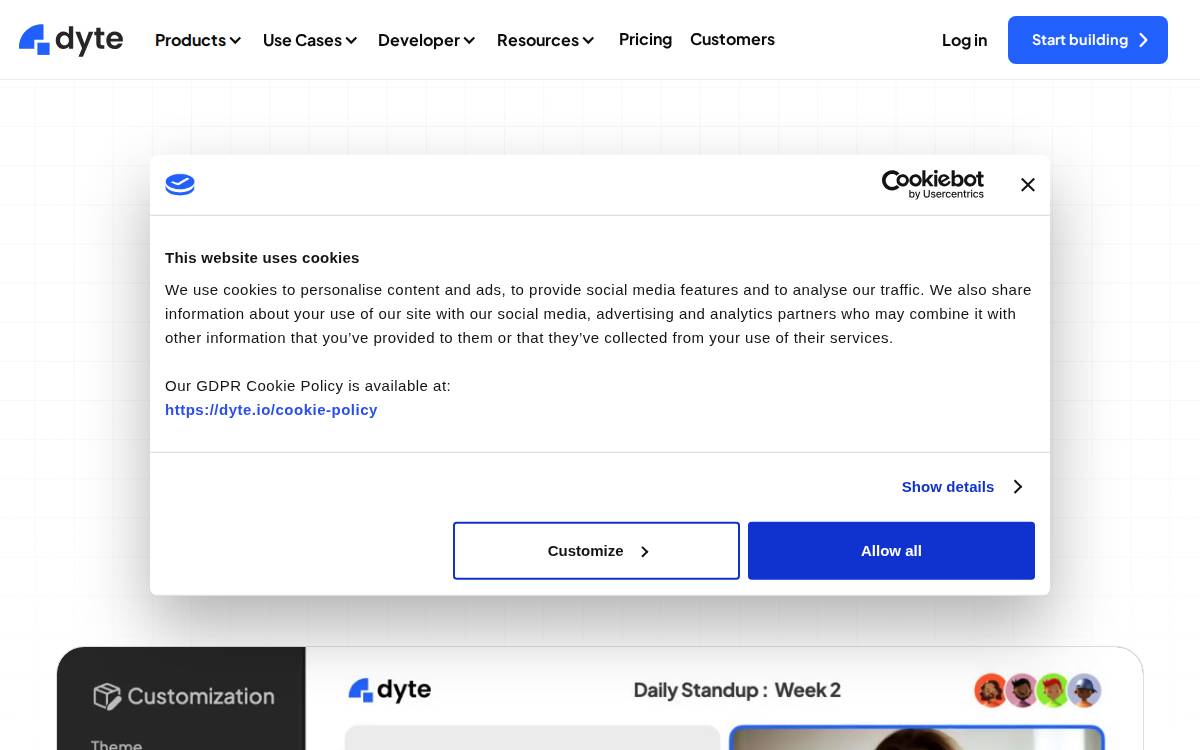This screenshot has height=750, width=1200.
Task: Close the cookie consent dialog
Action: 1027,185
